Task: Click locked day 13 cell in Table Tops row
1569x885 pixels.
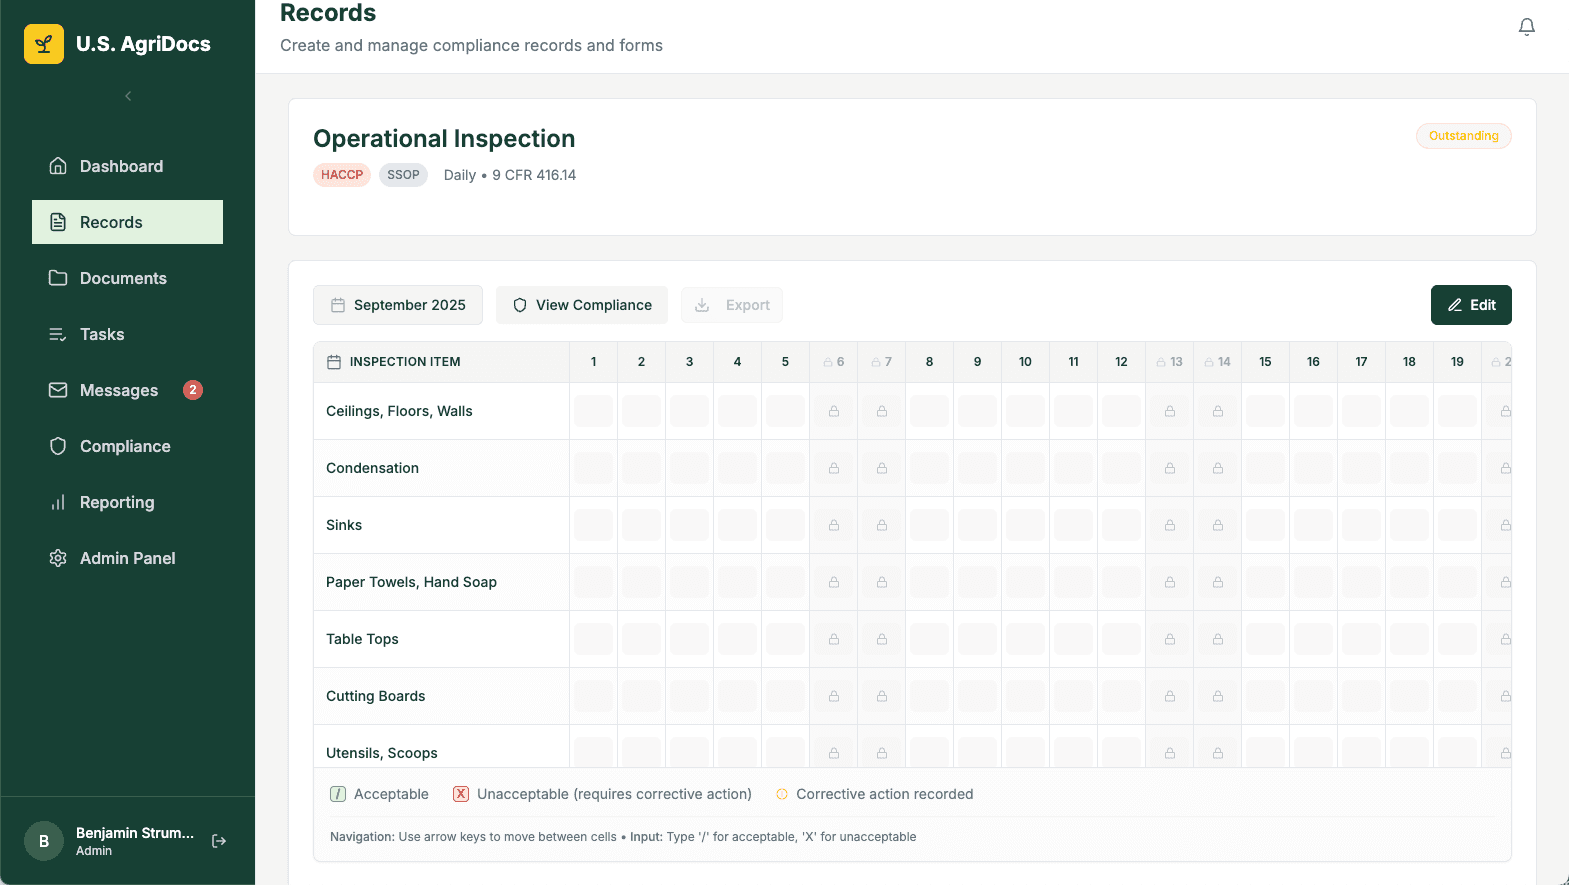Action: click(1169, 639)
